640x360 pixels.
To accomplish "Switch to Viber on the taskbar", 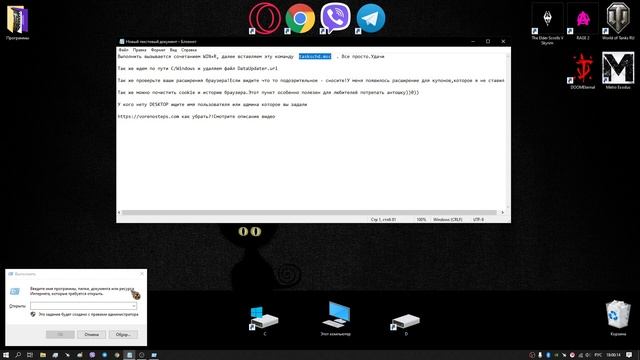I will [92, 355].
